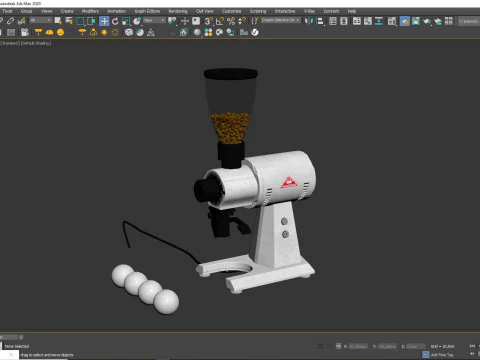Click the workspace path field on toolbar
480x360 pixels.
click(x=469, y=21)
